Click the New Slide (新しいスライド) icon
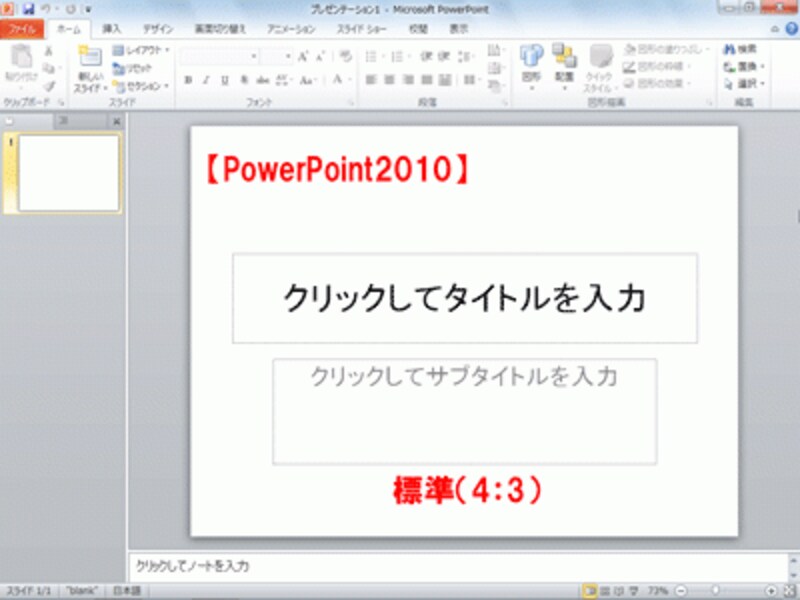800x600 pixels. pyautogui.click(x=90, y=56)
